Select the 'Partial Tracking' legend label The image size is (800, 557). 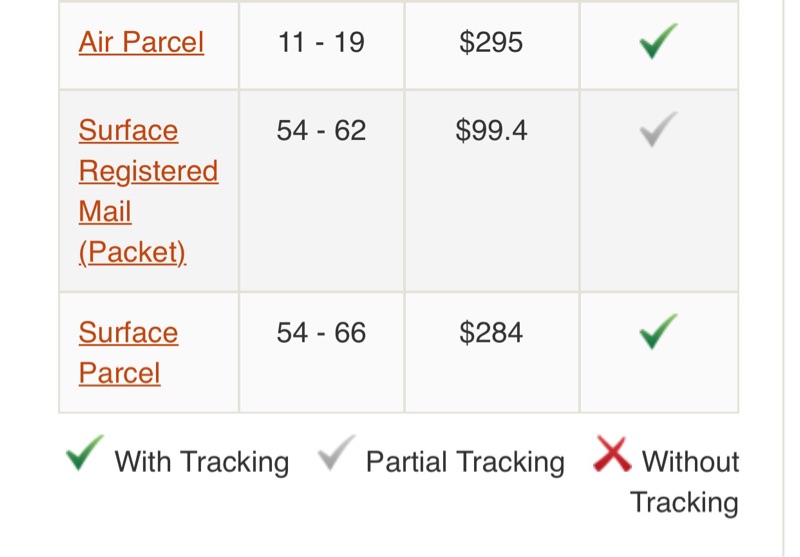tap(465, 462)
